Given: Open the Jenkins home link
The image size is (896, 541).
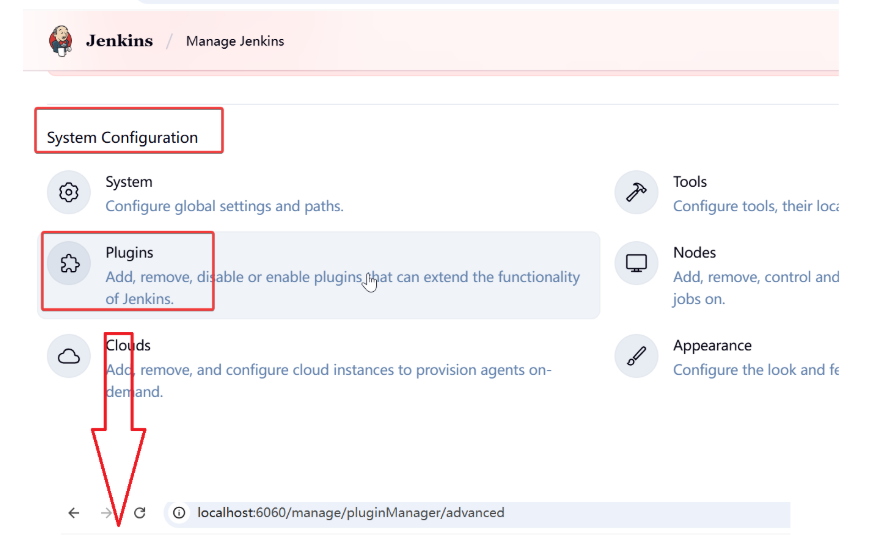Looking at the screenshot, I should 119,41.
